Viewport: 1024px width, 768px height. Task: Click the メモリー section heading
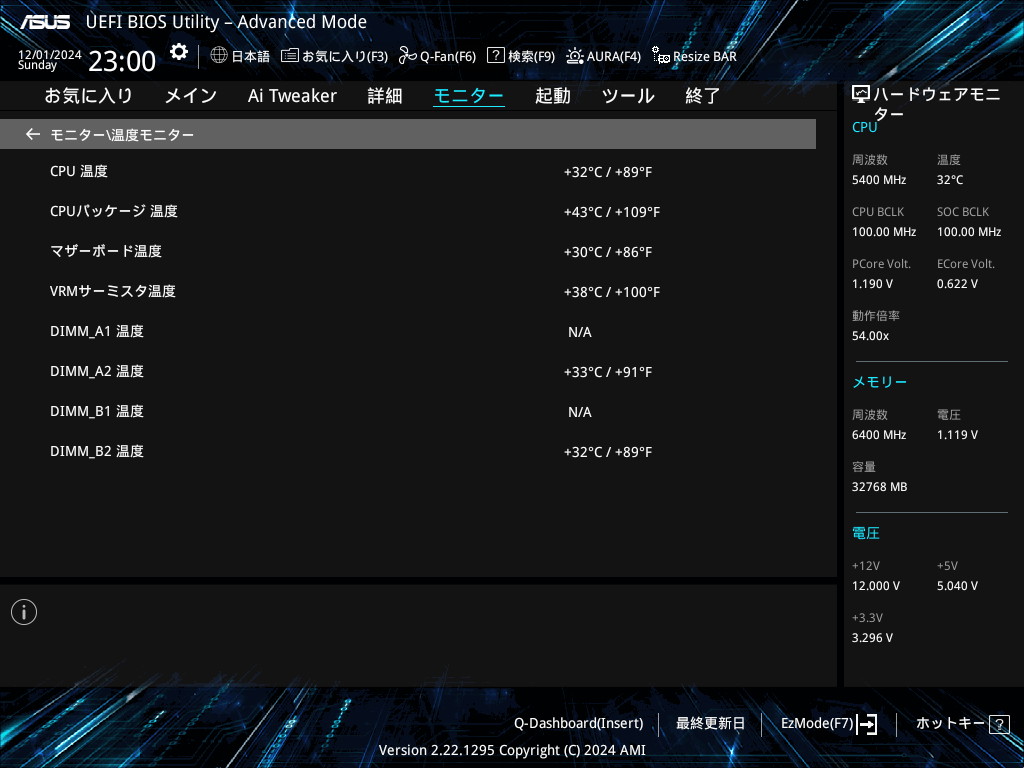pos(880,382)
